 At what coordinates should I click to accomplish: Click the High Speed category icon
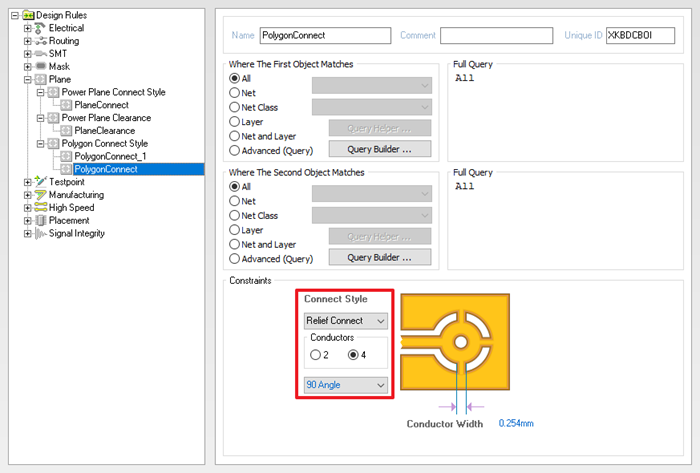[x=41, y=208]
